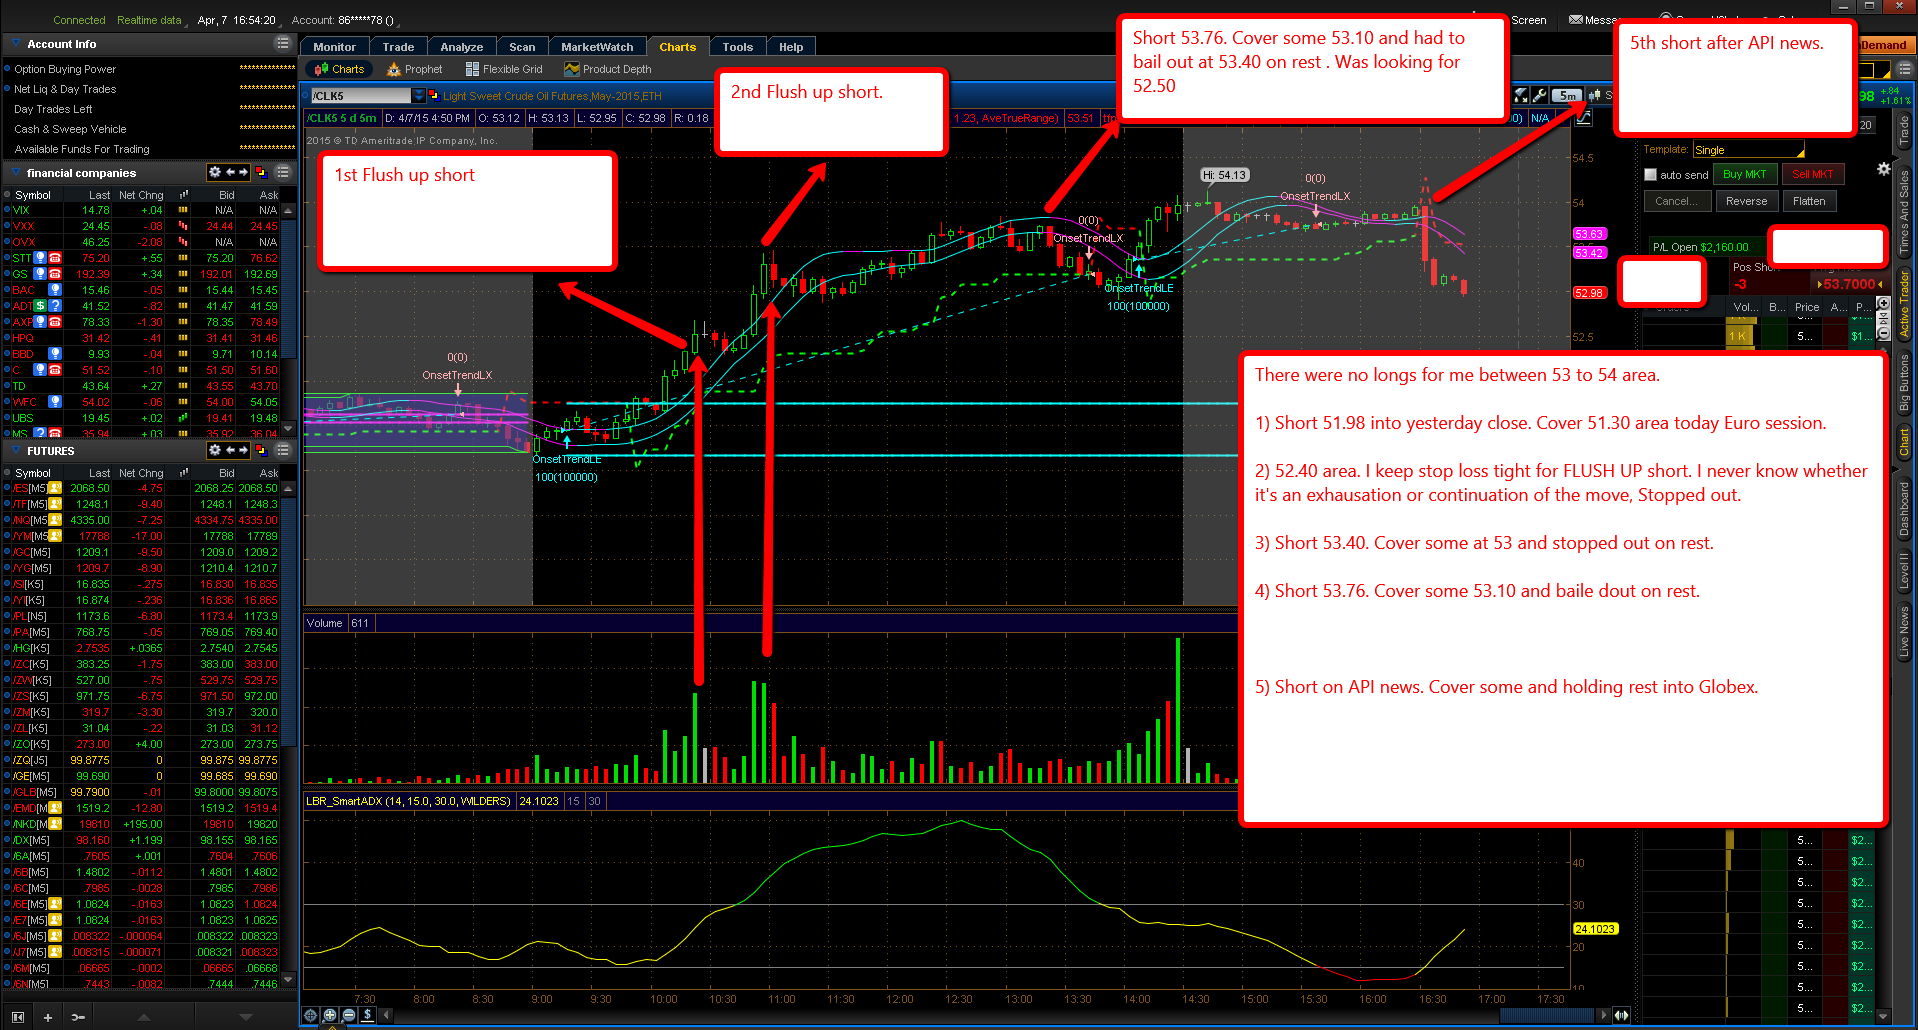Click the LBR_SmartADX study label

pos(408,801)
